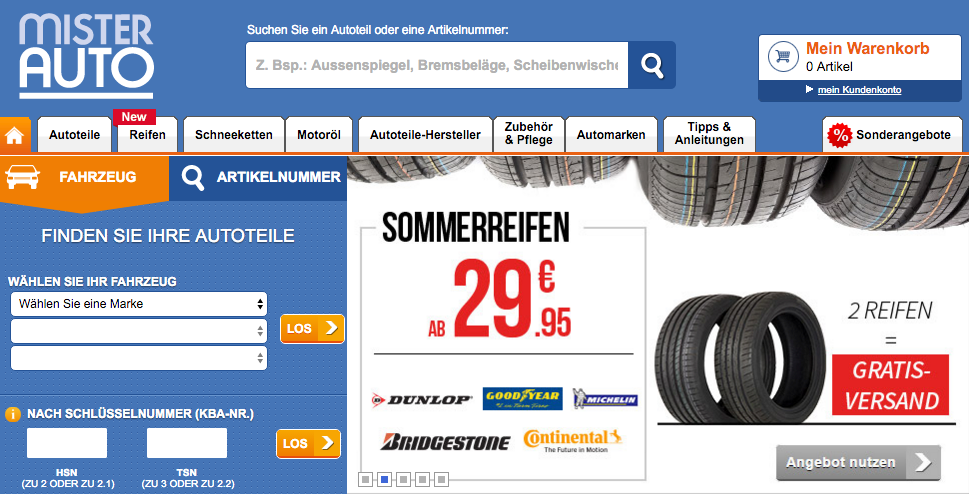Viewport: 969px width, 494px height.
Task: Open the Reifen menu tab
Action: pos(147,135)
